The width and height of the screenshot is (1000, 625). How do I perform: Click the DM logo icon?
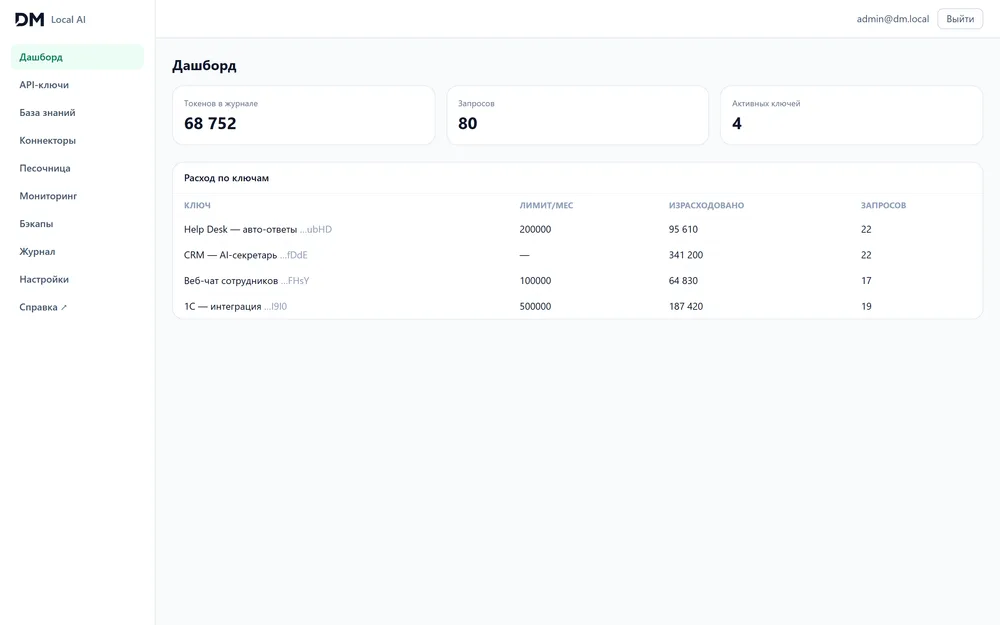pyautogui.click(x=29, y=19)
